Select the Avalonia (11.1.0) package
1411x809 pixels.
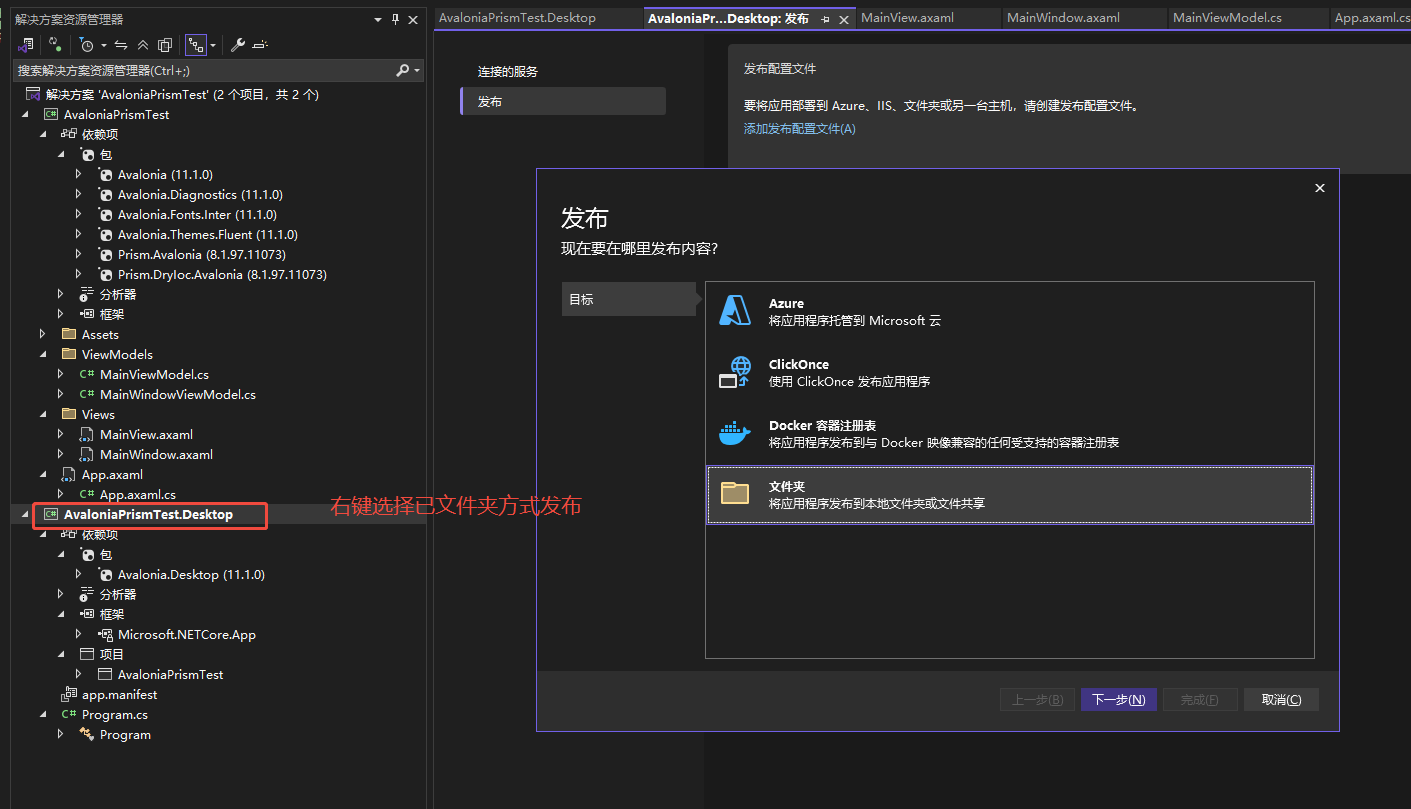tap(165, 174)
